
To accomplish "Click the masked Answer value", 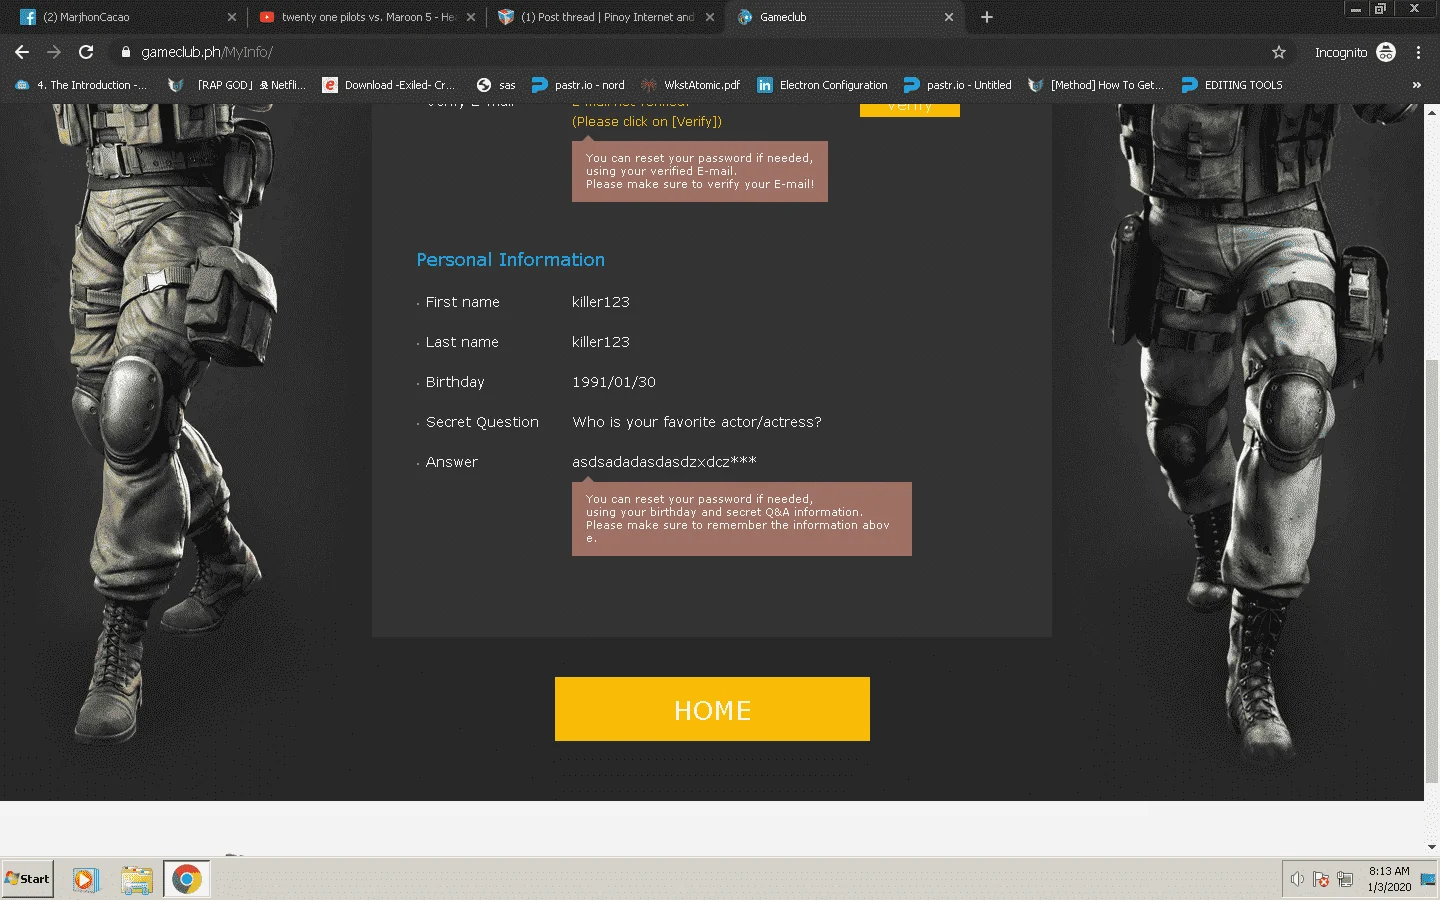I will click(x=664, y=462).
